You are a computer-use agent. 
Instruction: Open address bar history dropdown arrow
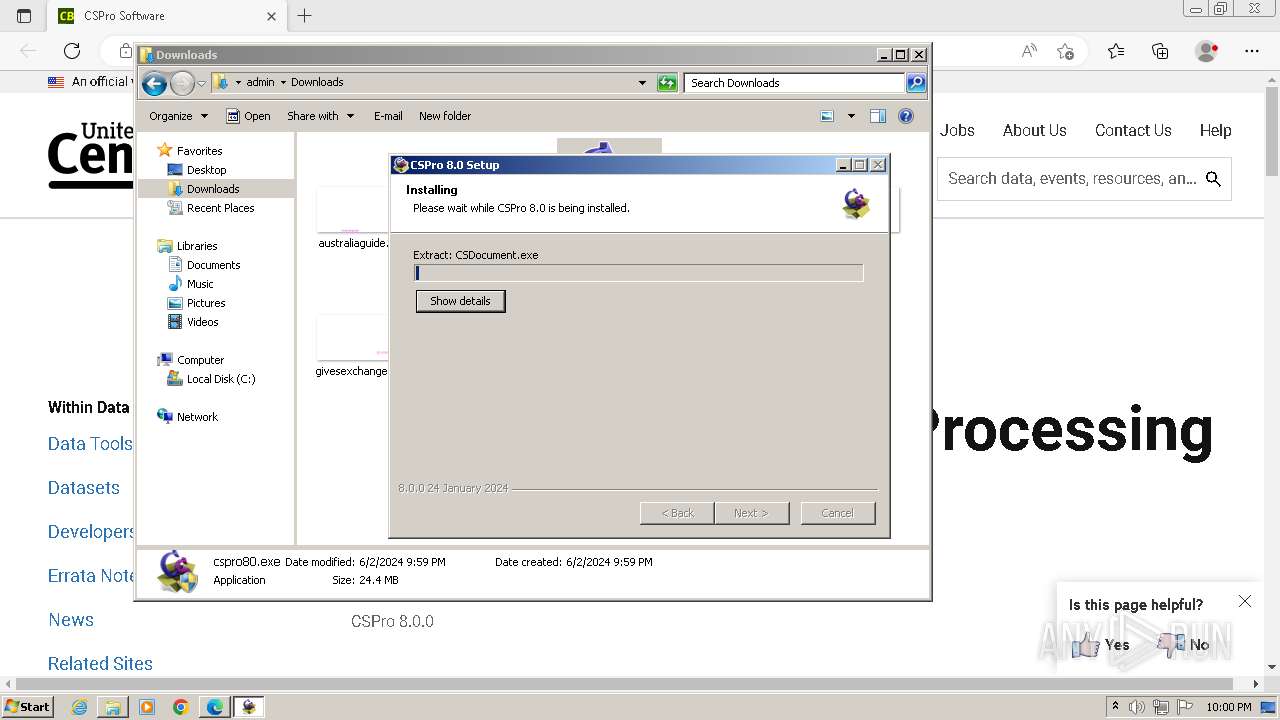pos(642,83)
